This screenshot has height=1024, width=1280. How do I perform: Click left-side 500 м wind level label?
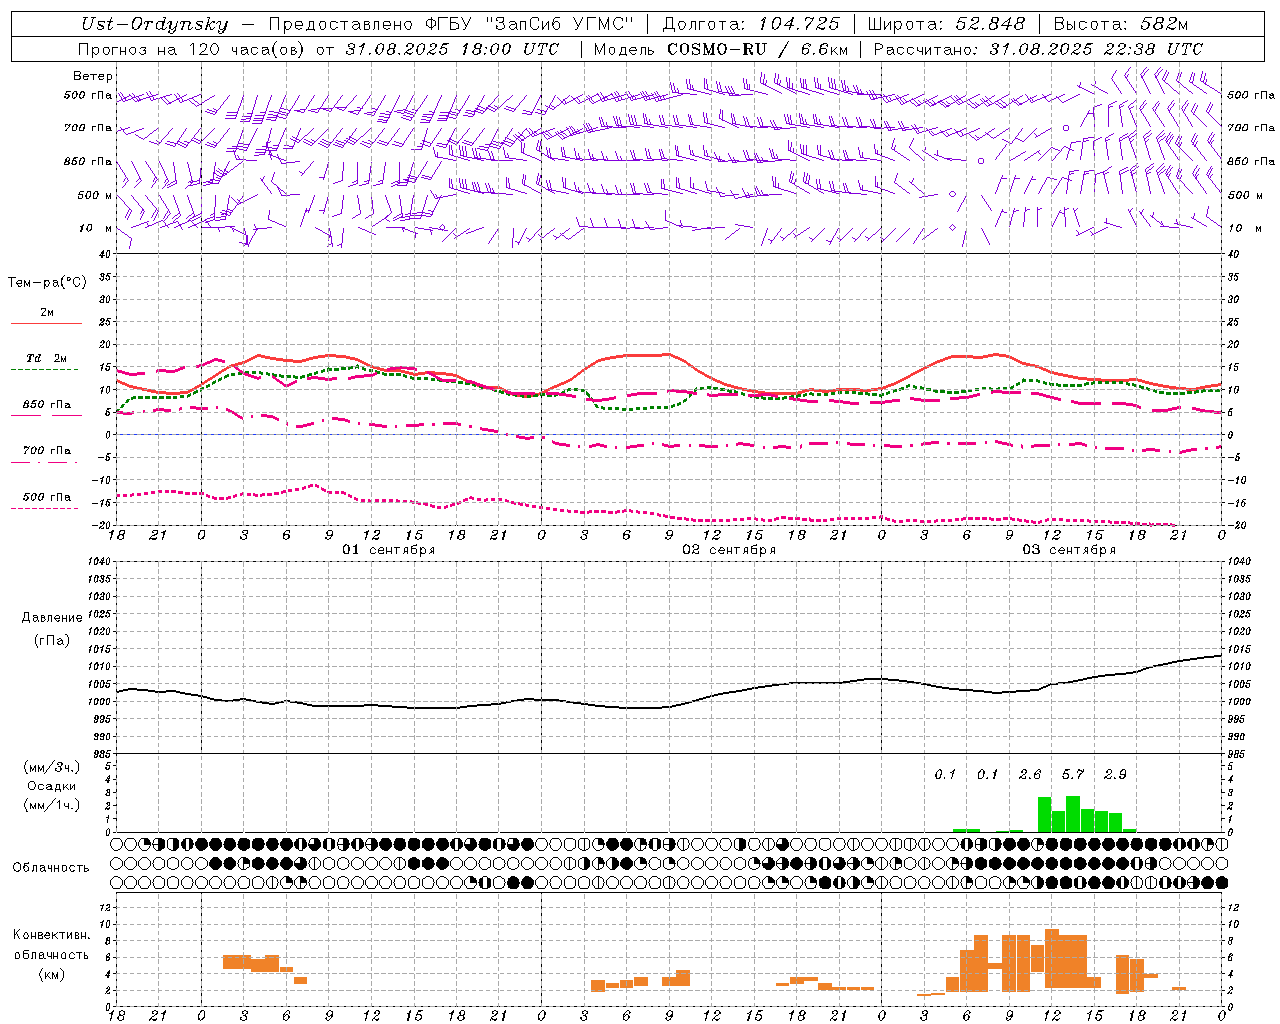click(x=95, y=195)
